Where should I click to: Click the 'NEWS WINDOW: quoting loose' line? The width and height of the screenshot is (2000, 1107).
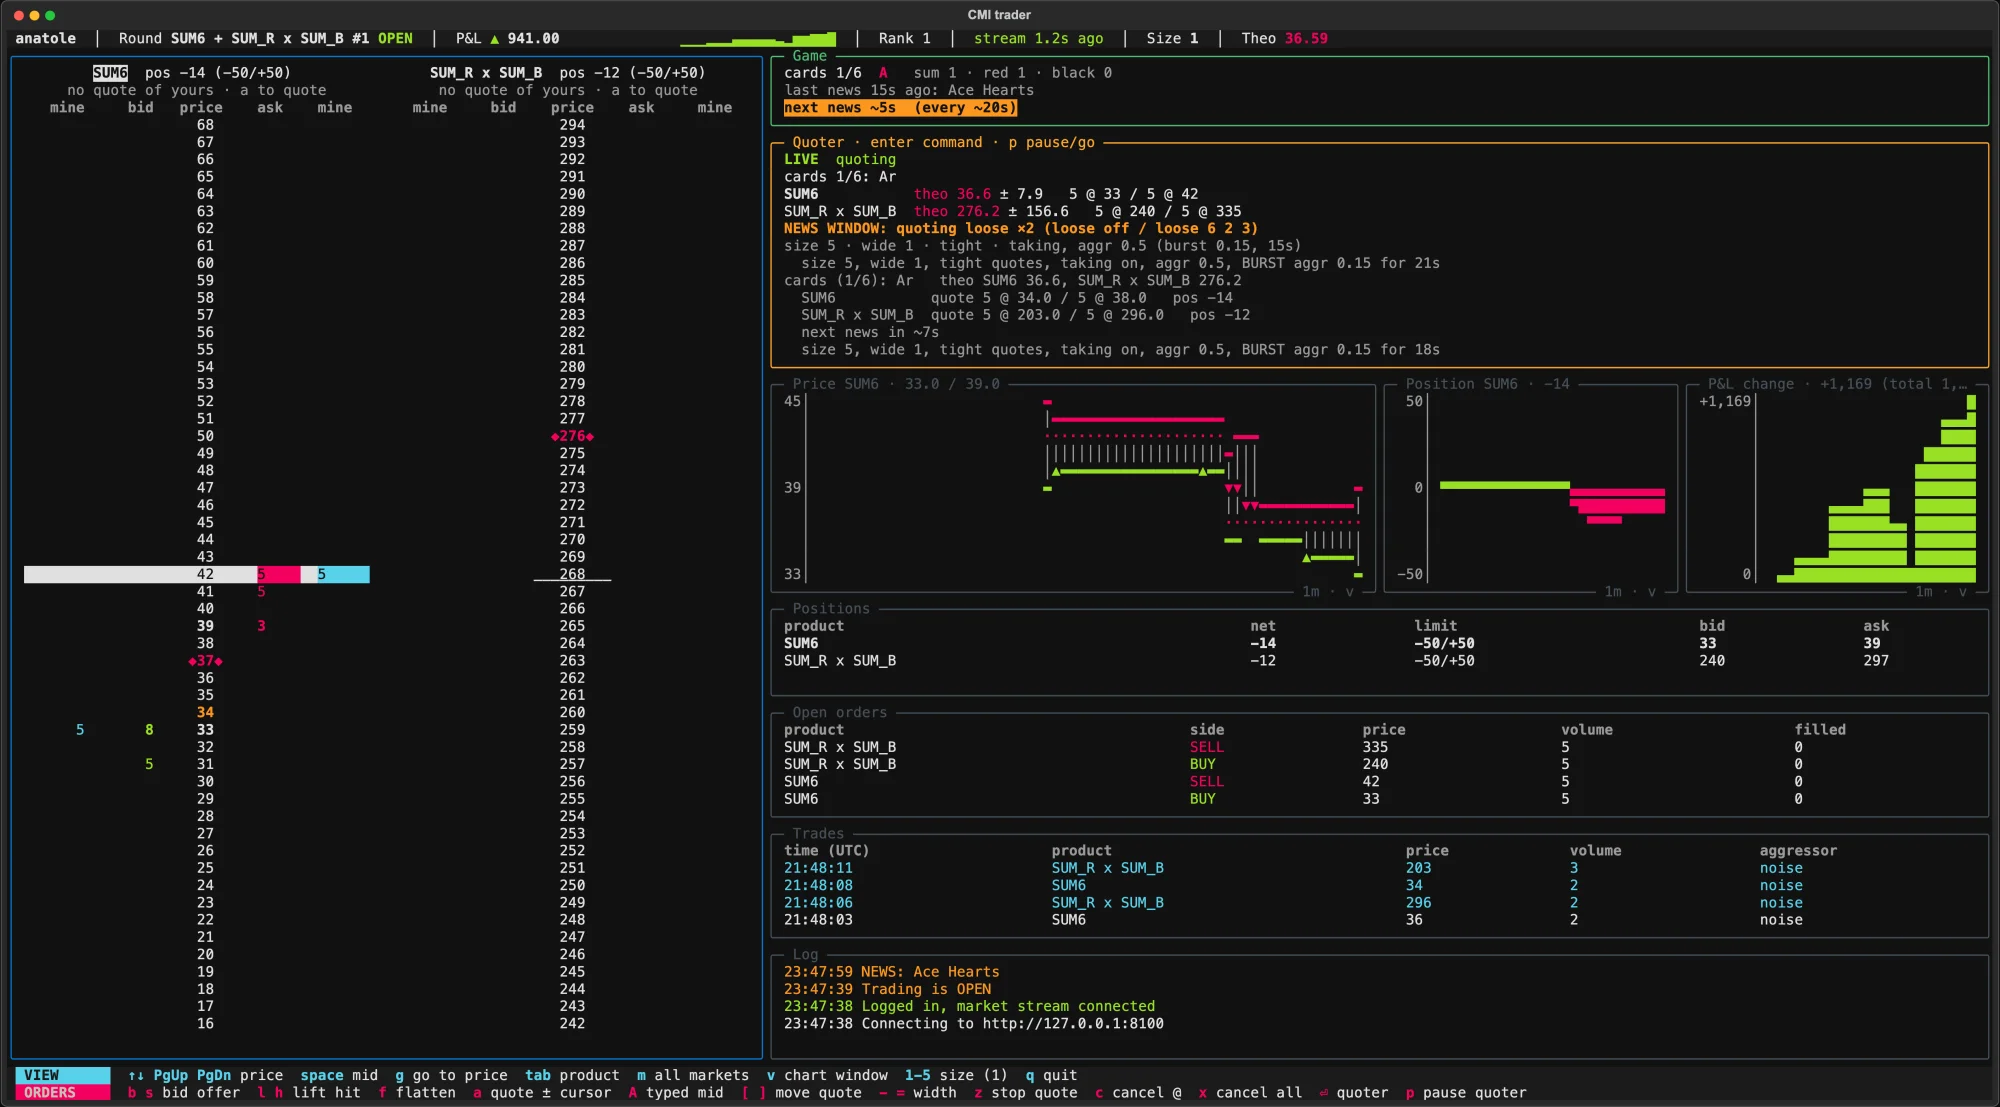click(1020, 228)
